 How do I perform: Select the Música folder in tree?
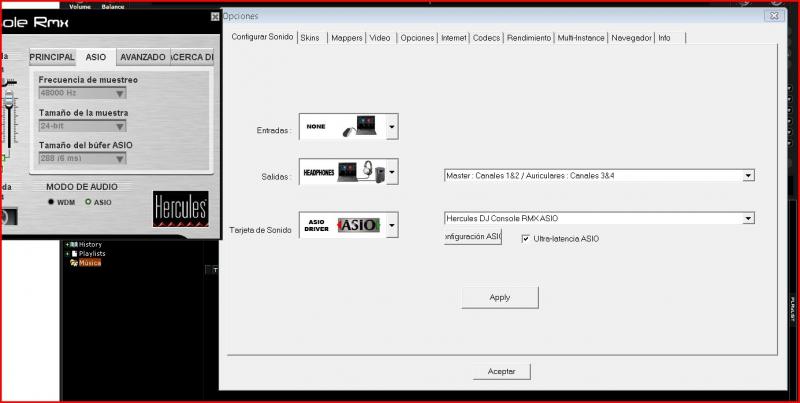(x=90, y=263)
